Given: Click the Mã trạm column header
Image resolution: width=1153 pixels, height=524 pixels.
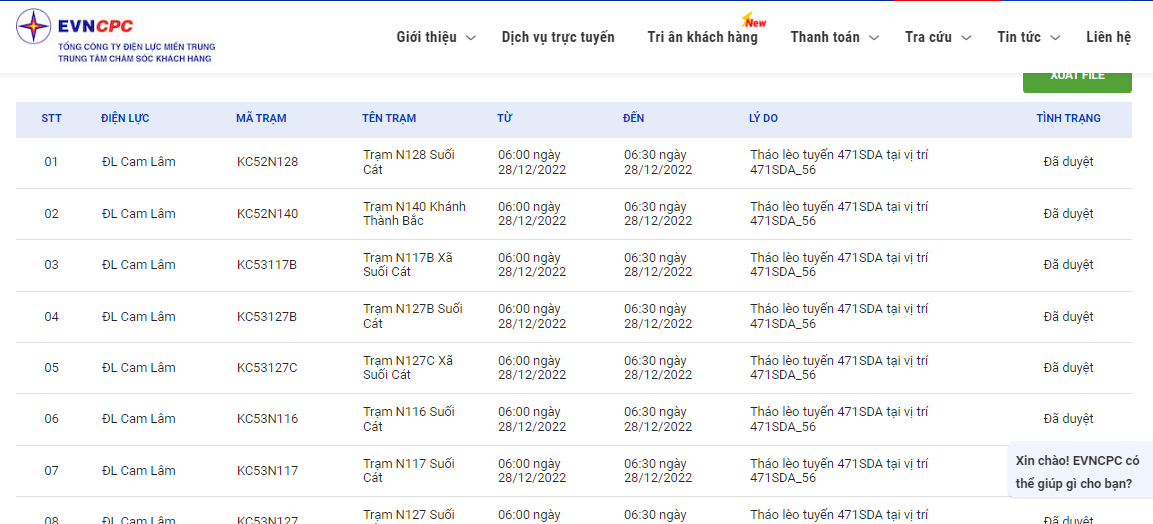Looking at the screenshot, I should coord(261,118).
